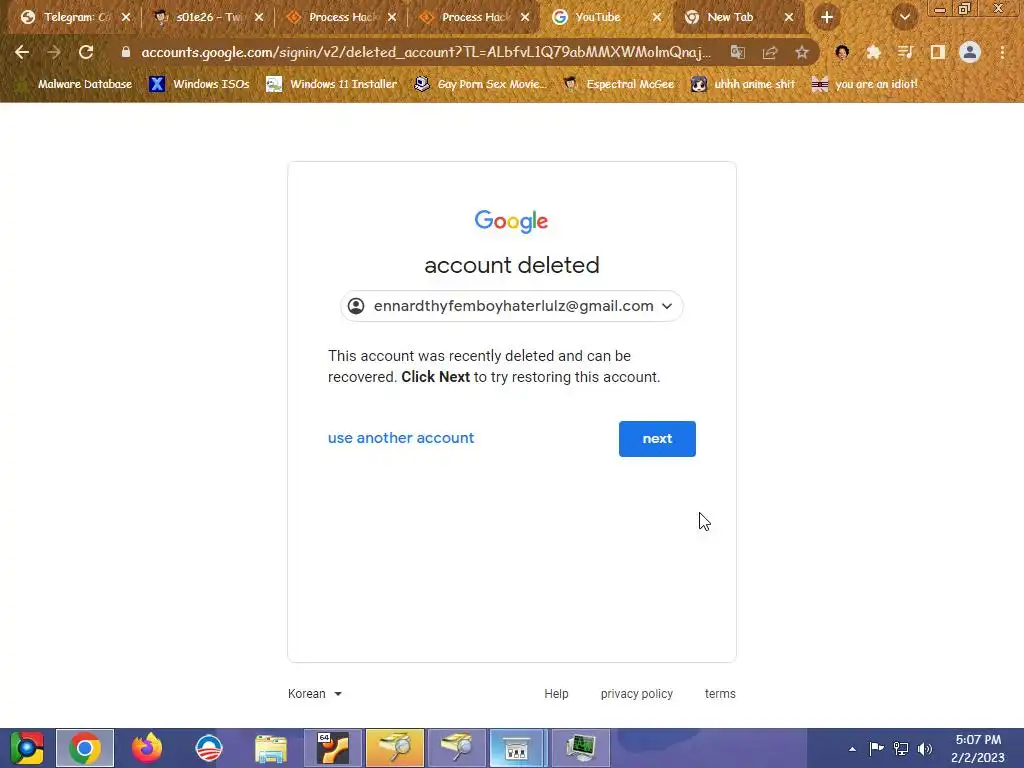Switch to the Telegram tab
This screenshot has height=768, width=1024.
pos(74,18)
